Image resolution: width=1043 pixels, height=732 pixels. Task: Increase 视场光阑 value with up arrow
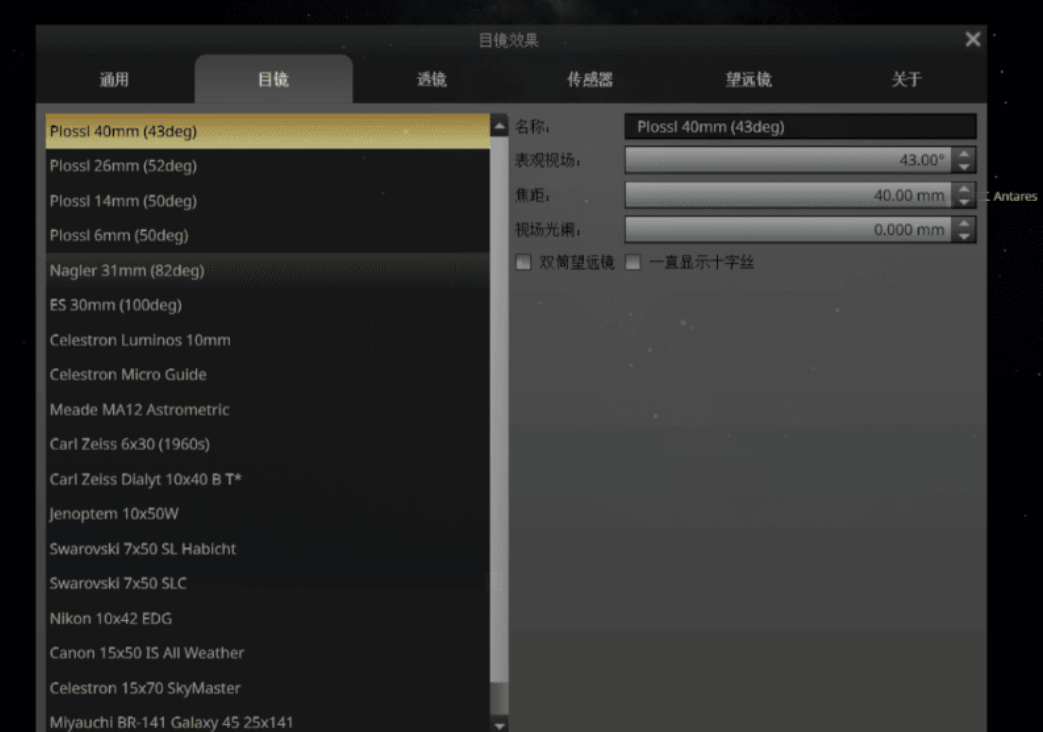coord(964,224)
